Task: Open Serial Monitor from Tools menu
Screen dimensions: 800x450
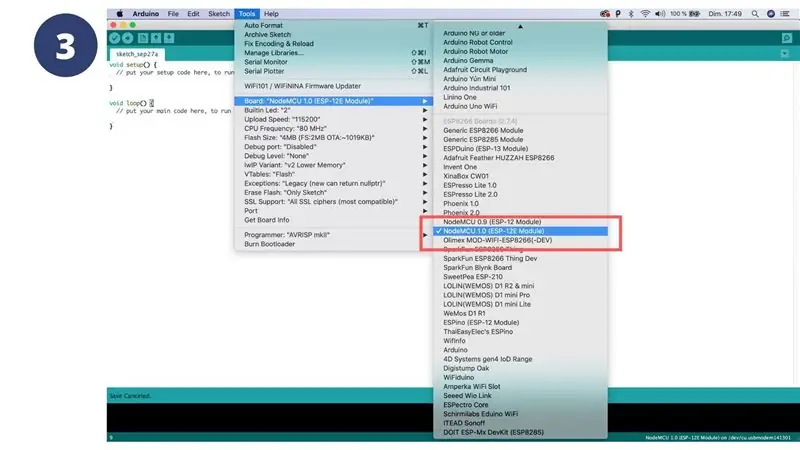Action: [334, 62]
